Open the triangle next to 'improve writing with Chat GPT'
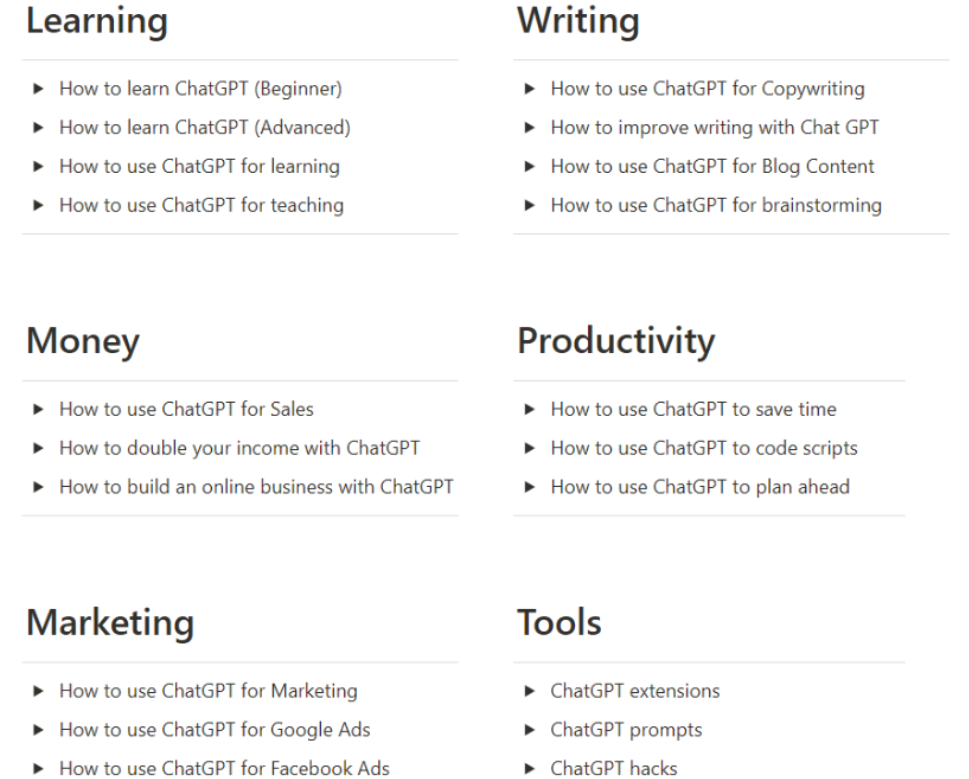This screenshot has width=969, height=779. coord(530,128)
